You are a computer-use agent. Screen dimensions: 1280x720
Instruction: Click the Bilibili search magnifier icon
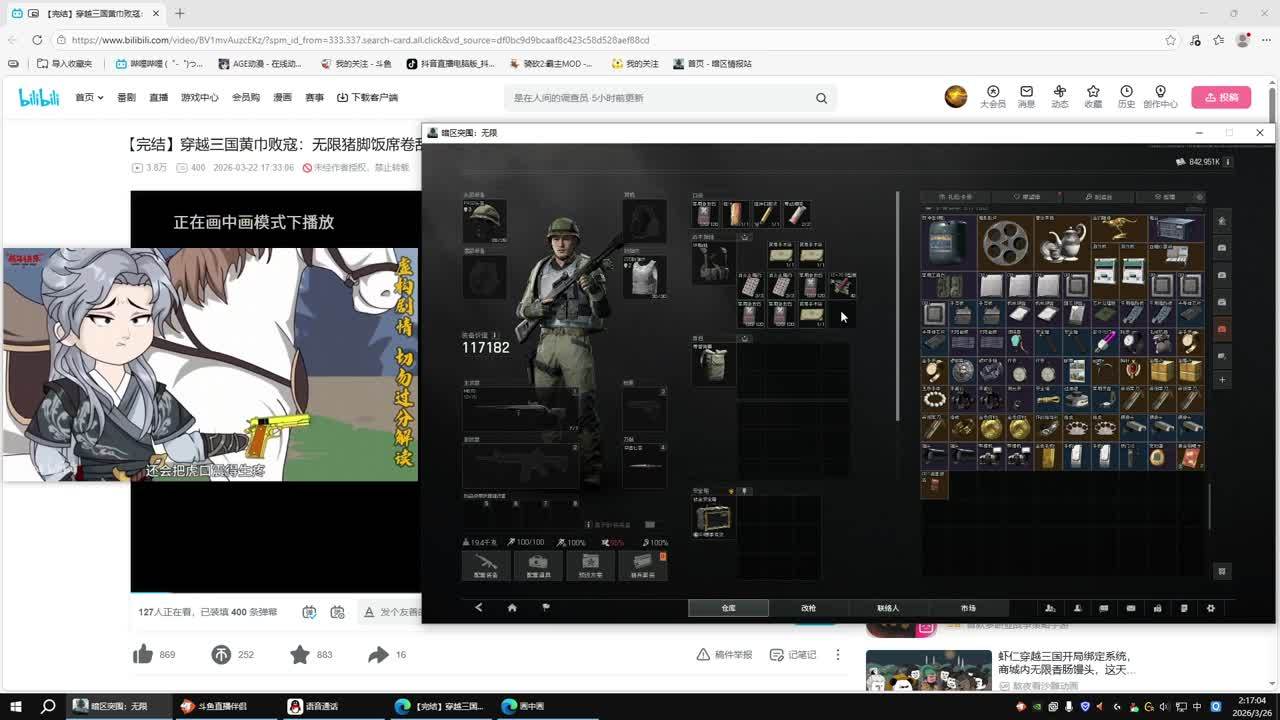pos(821,98)
